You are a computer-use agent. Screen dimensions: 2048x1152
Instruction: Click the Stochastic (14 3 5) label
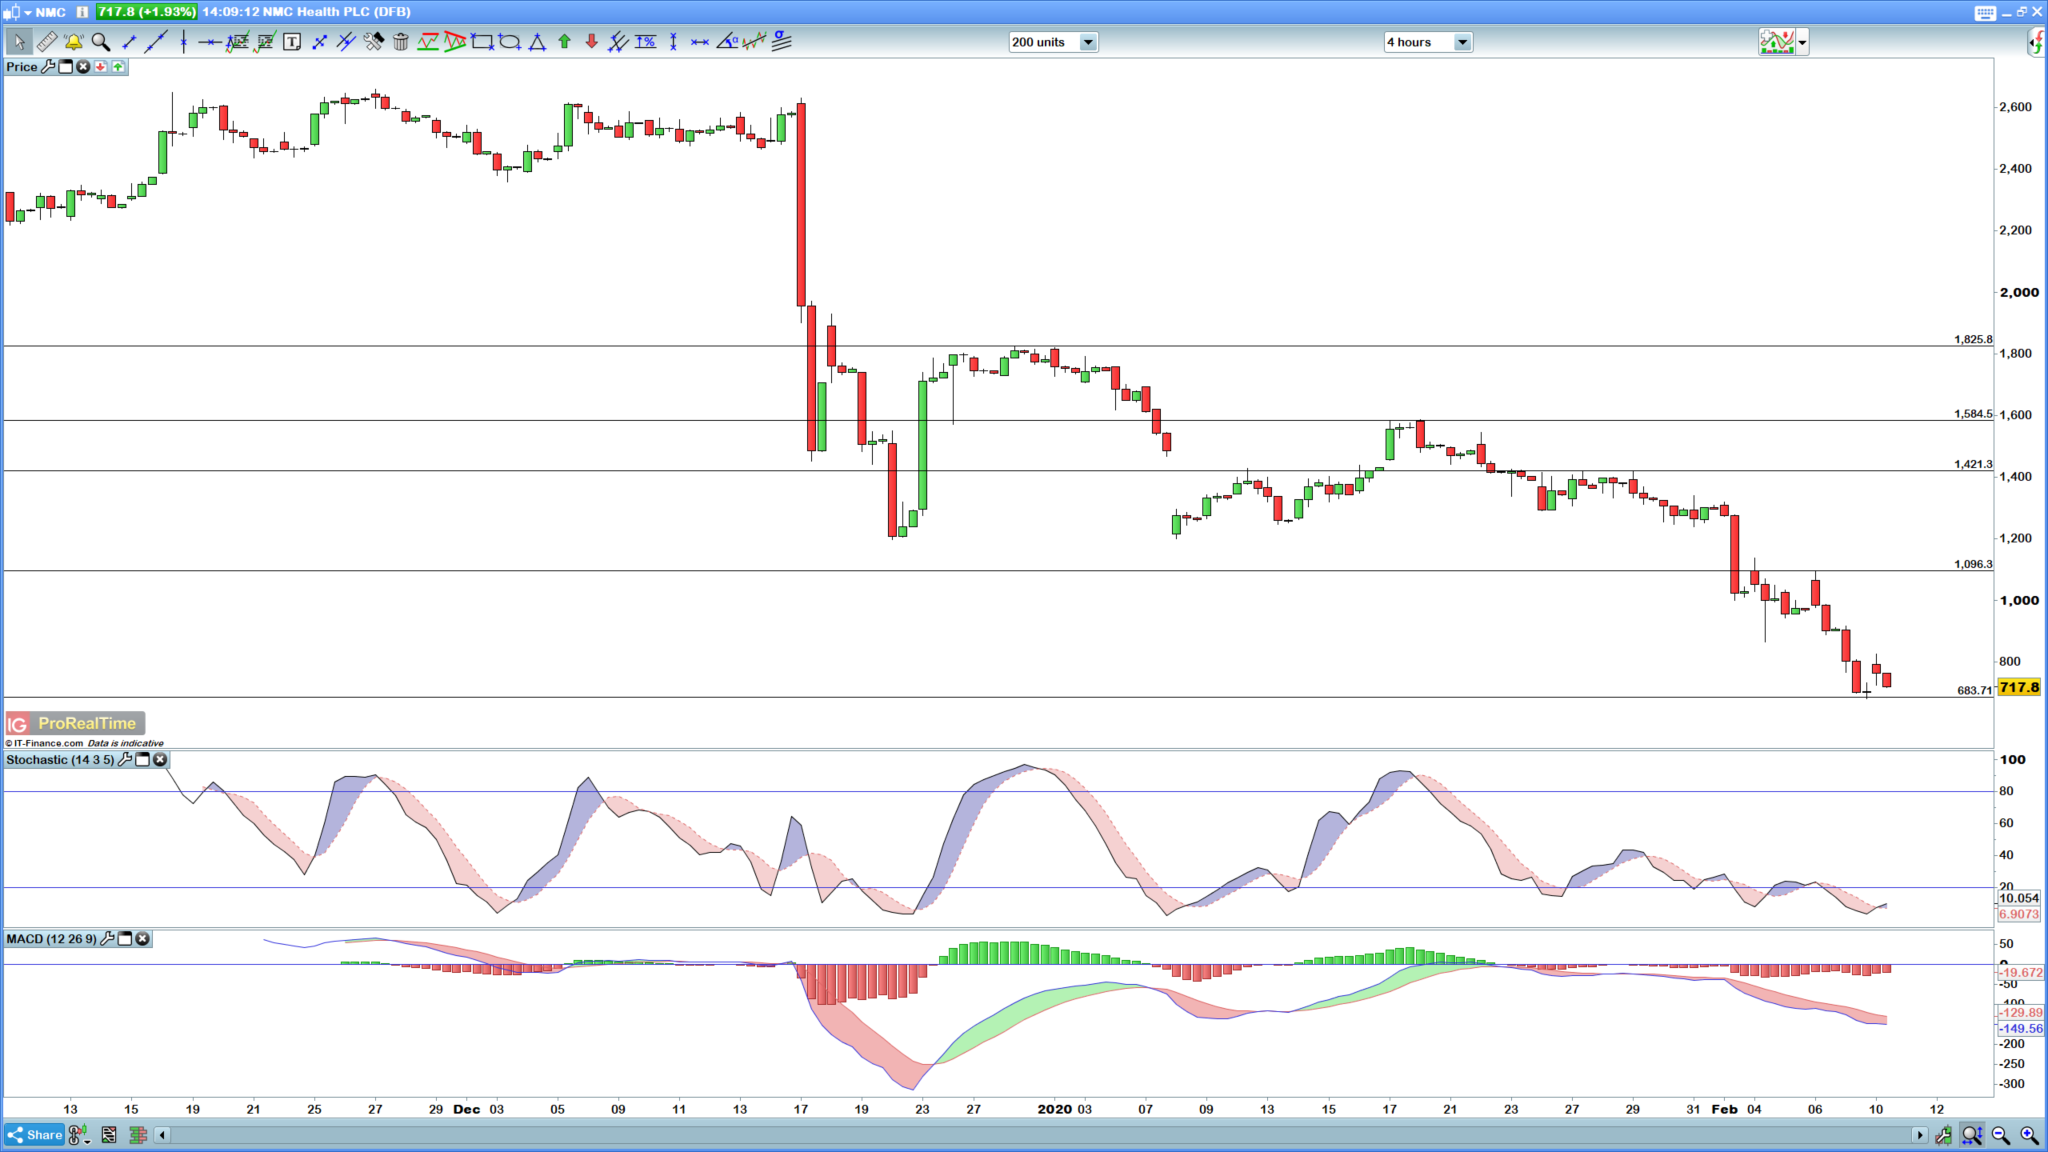click(x=60, y=760)
